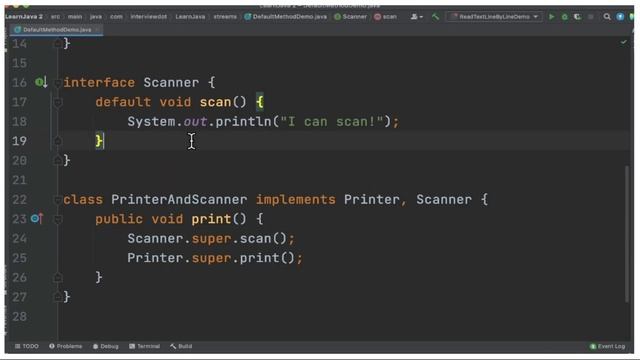The image size is (640, 360).
Task: Open the user account icon menu
Action: coord(416,17)
